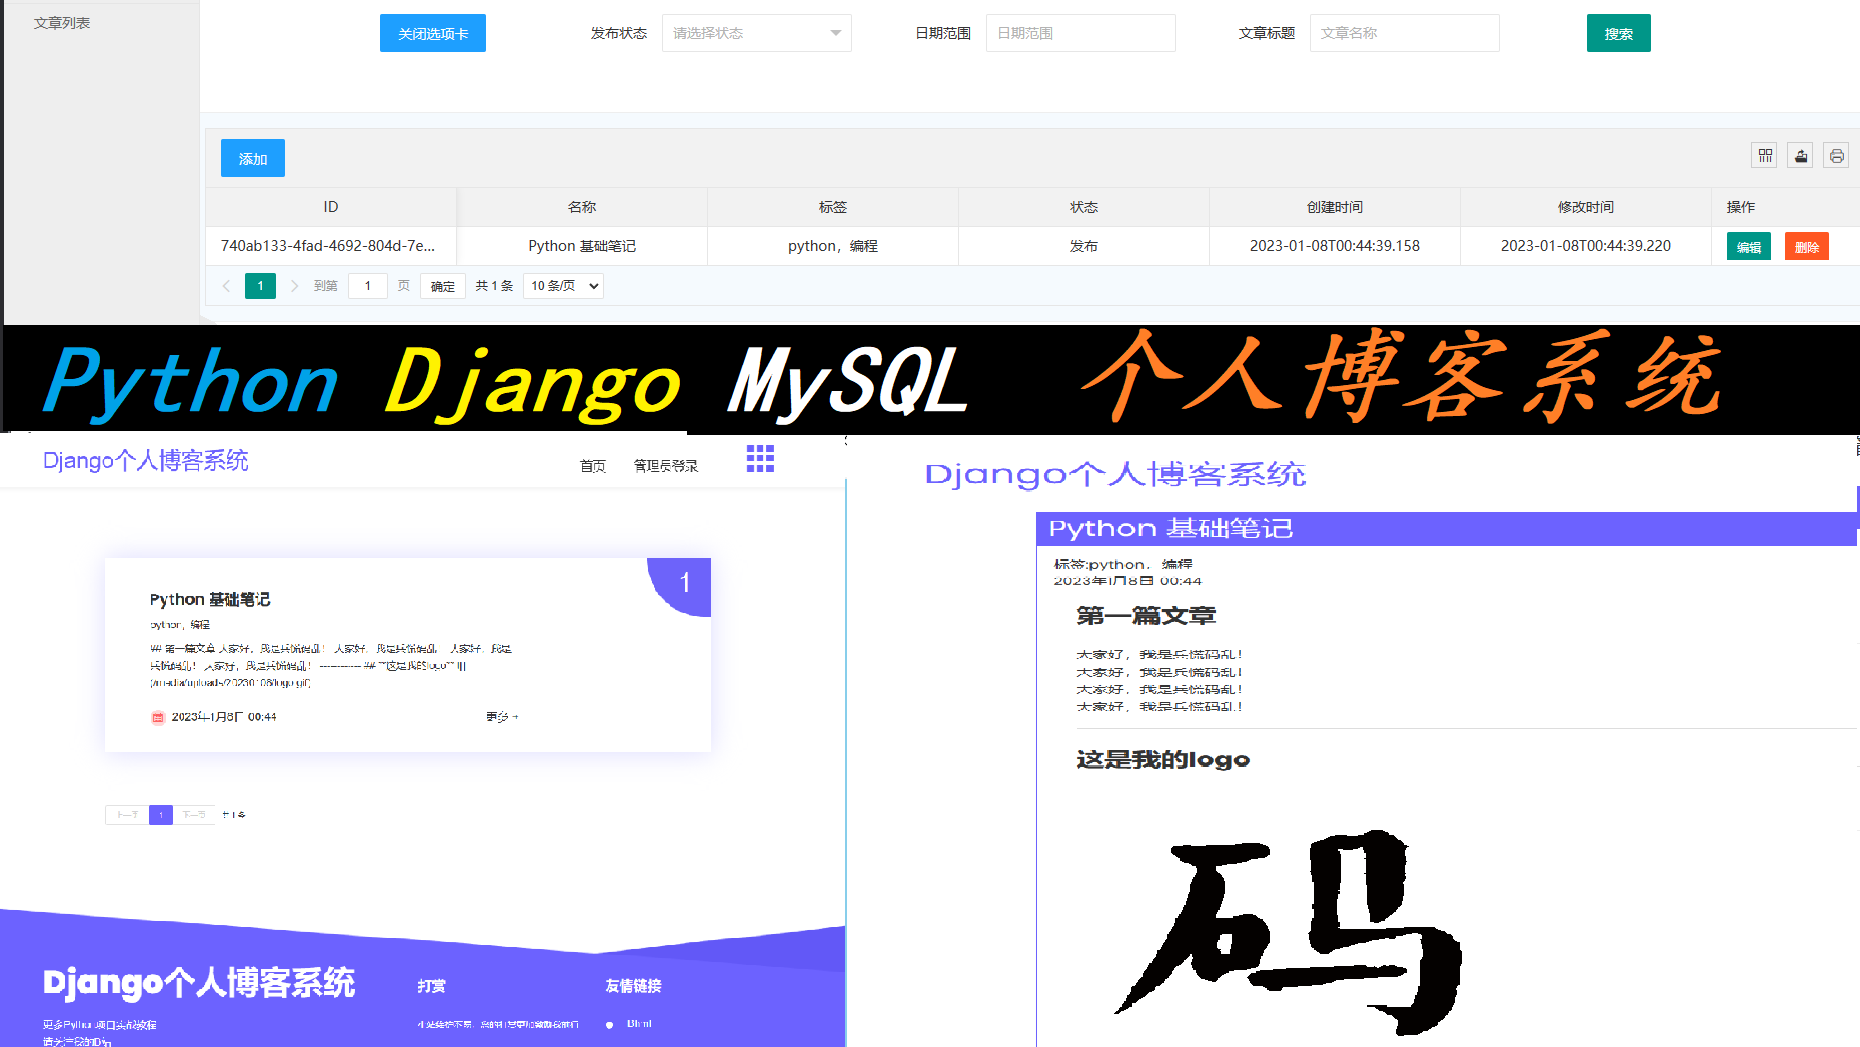The image size is (1860, 1047).
Task: Click the 状态 column header
Action: tap(1084, 207)
